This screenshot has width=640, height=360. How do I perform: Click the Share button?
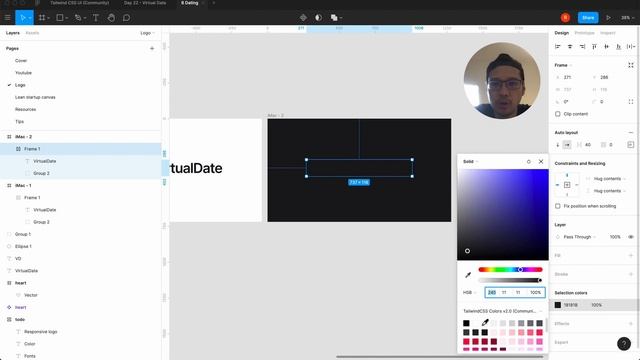[588, 18]
